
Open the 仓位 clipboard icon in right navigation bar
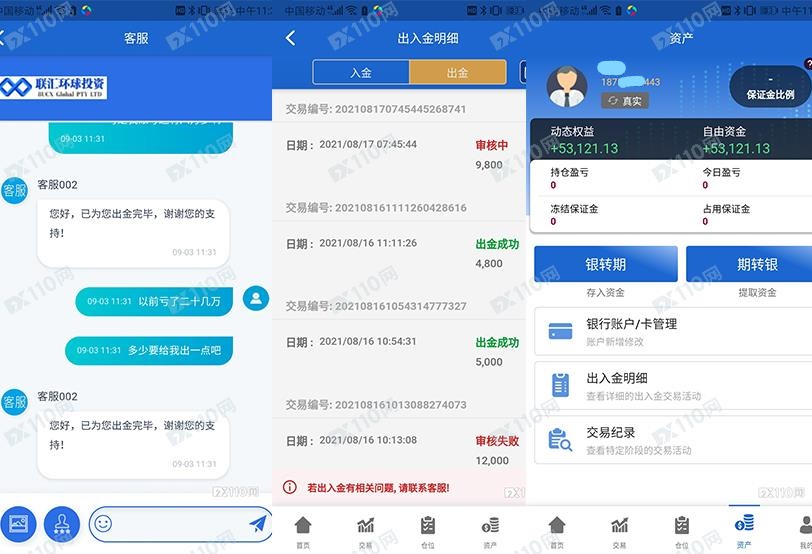coord(682,531)
